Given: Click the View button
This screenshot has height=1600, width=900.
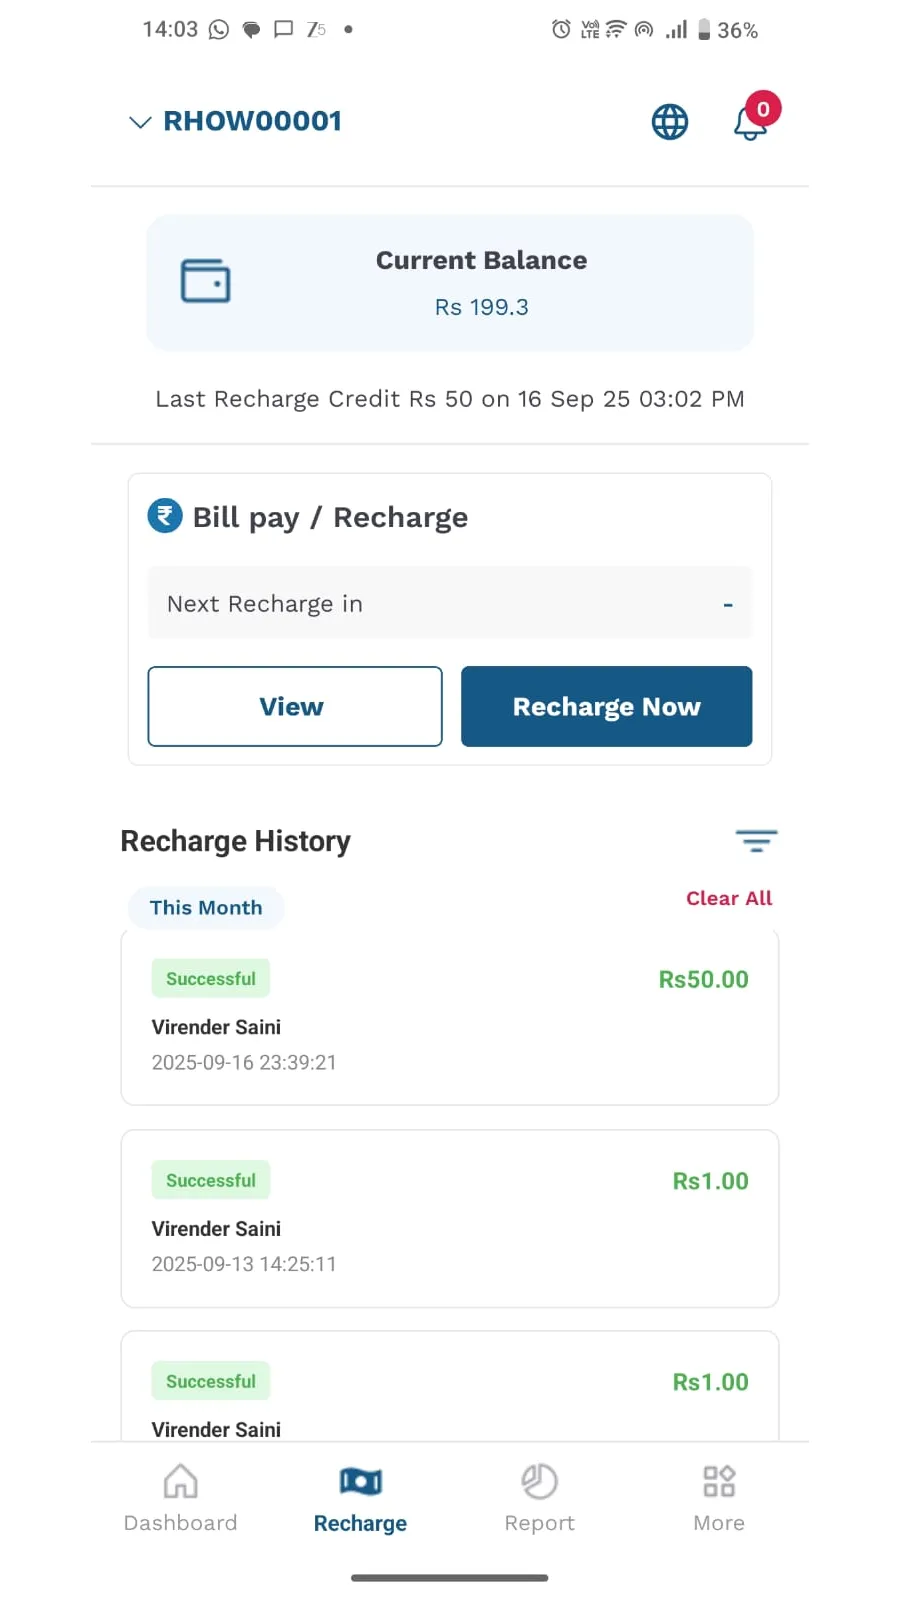Looking at the screenshot, I should pyautogui.click(x=295, y=706).
